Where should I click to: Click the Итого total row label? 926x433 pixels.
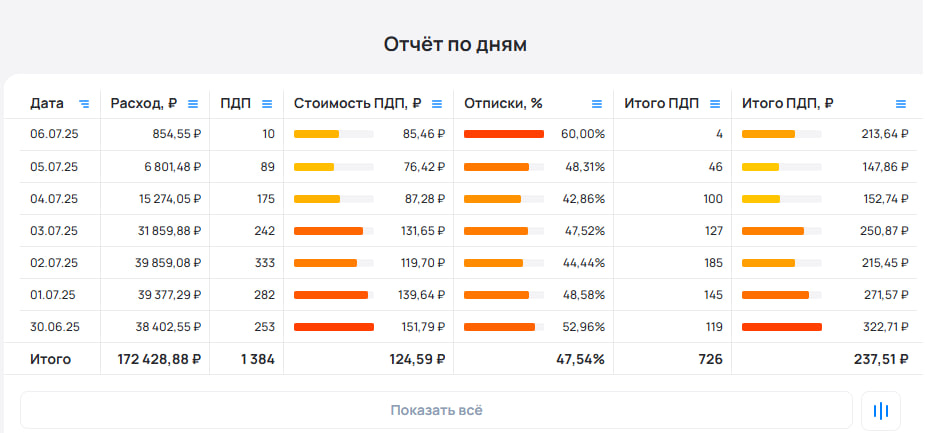tap(51, 358)
